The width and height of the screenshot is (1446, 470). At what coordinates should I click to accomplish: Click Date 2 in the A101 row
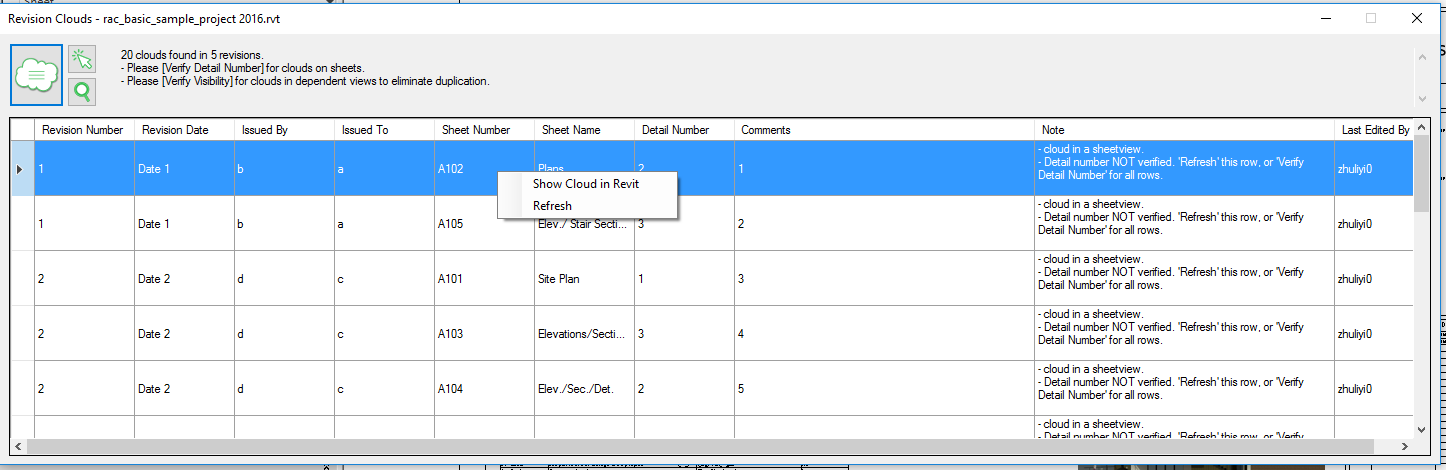click(184, 278)
